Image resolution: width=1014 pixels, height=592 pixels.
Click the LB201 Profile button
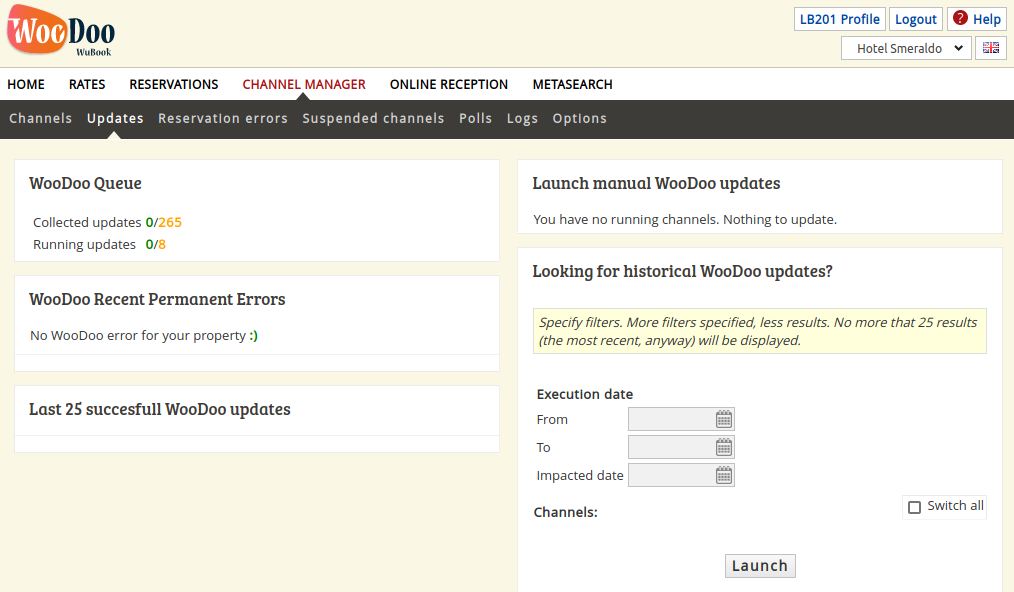[x=839, y=19]
